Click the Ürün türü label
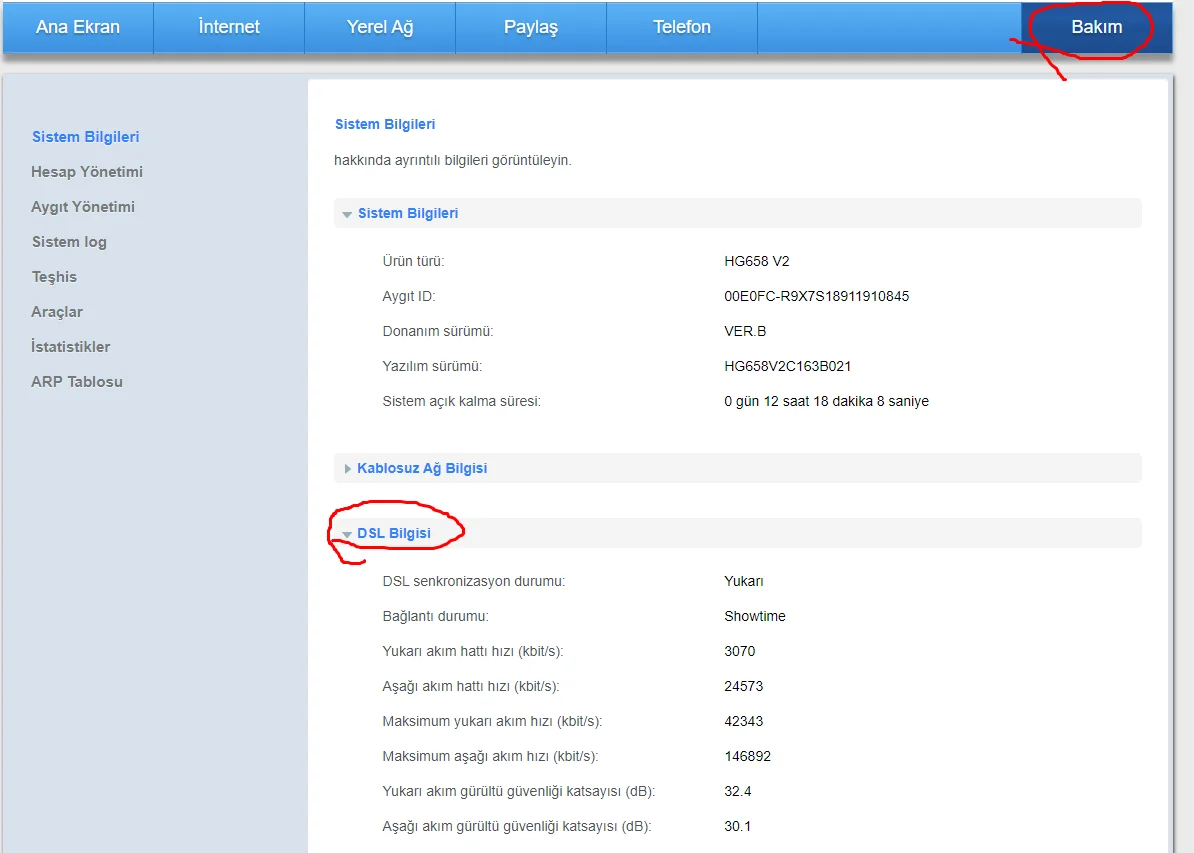Screen dimensions: 1194x853 (x=413, y=261)
